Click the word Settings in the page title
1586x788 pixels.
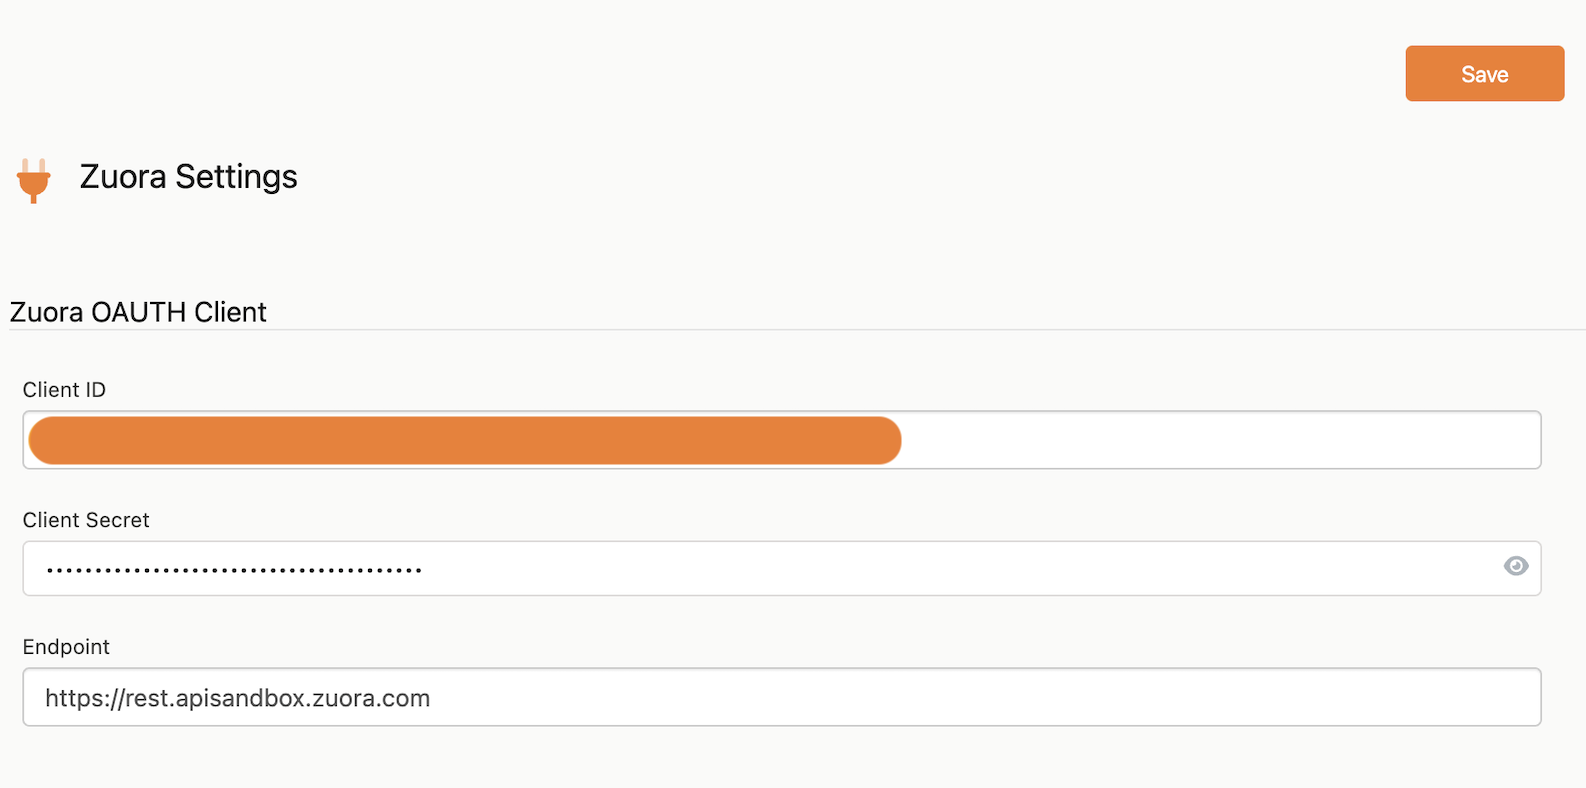tap(236, 177)
